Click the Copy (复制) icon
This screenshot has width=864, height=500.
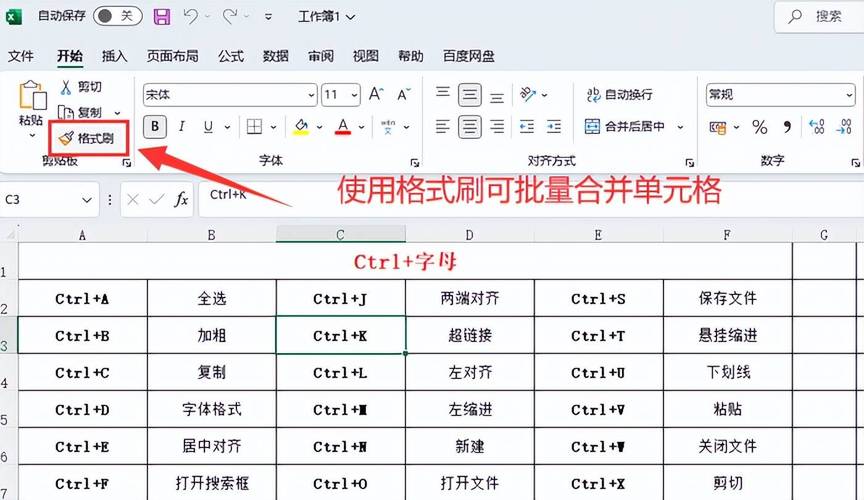pos(66,112)
